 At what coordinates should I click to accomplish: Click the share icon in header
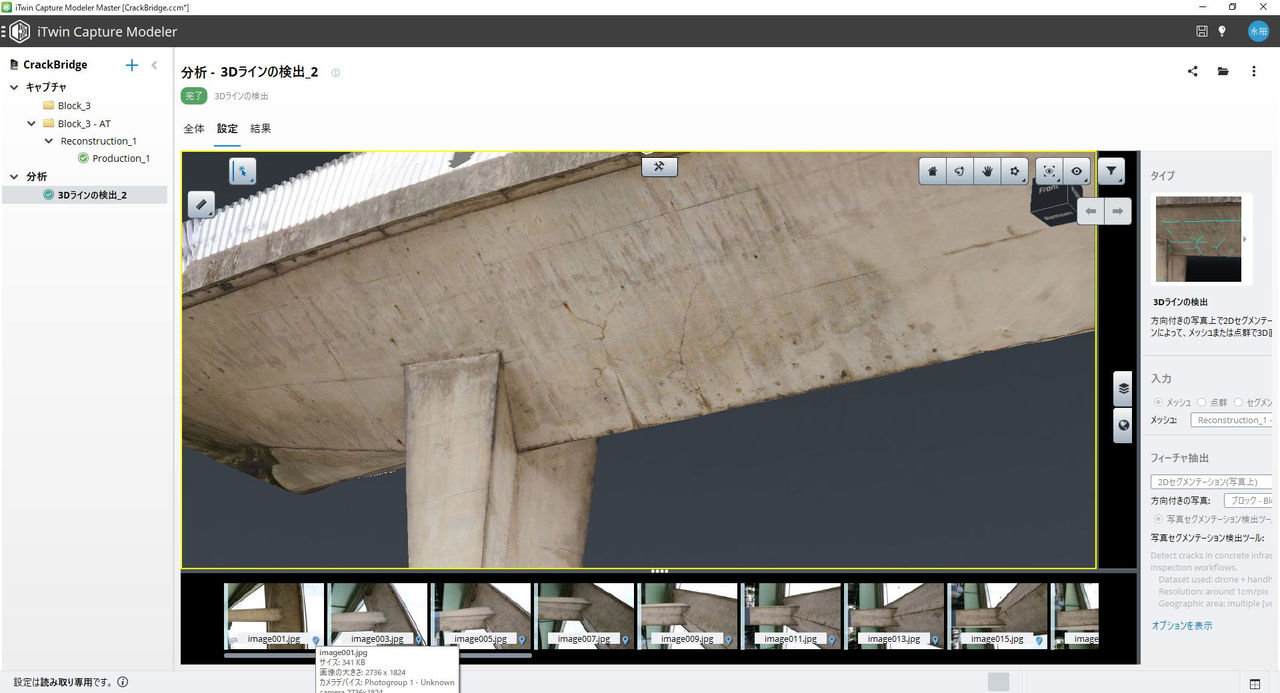[x=1193, y=71]
